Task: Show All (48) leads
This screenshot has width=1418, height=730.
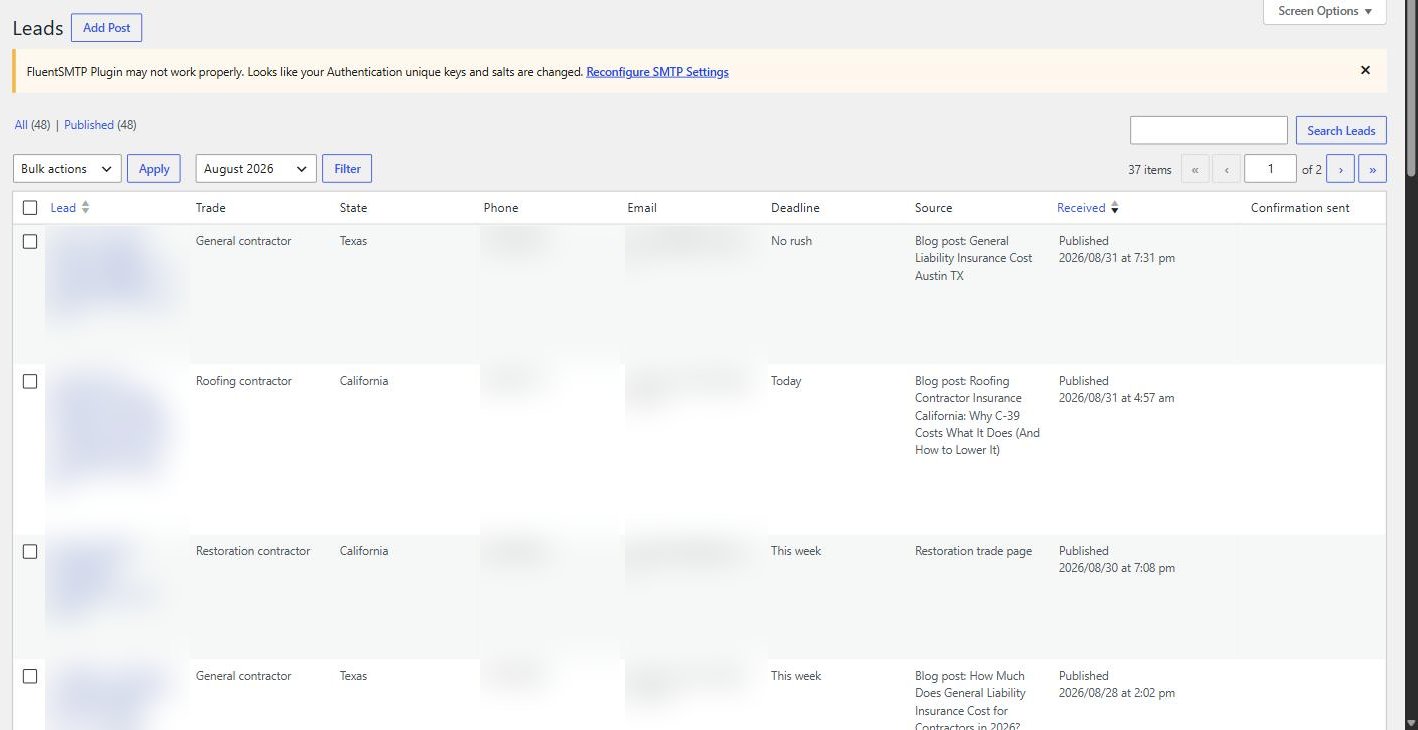Action: click(32, 125)
